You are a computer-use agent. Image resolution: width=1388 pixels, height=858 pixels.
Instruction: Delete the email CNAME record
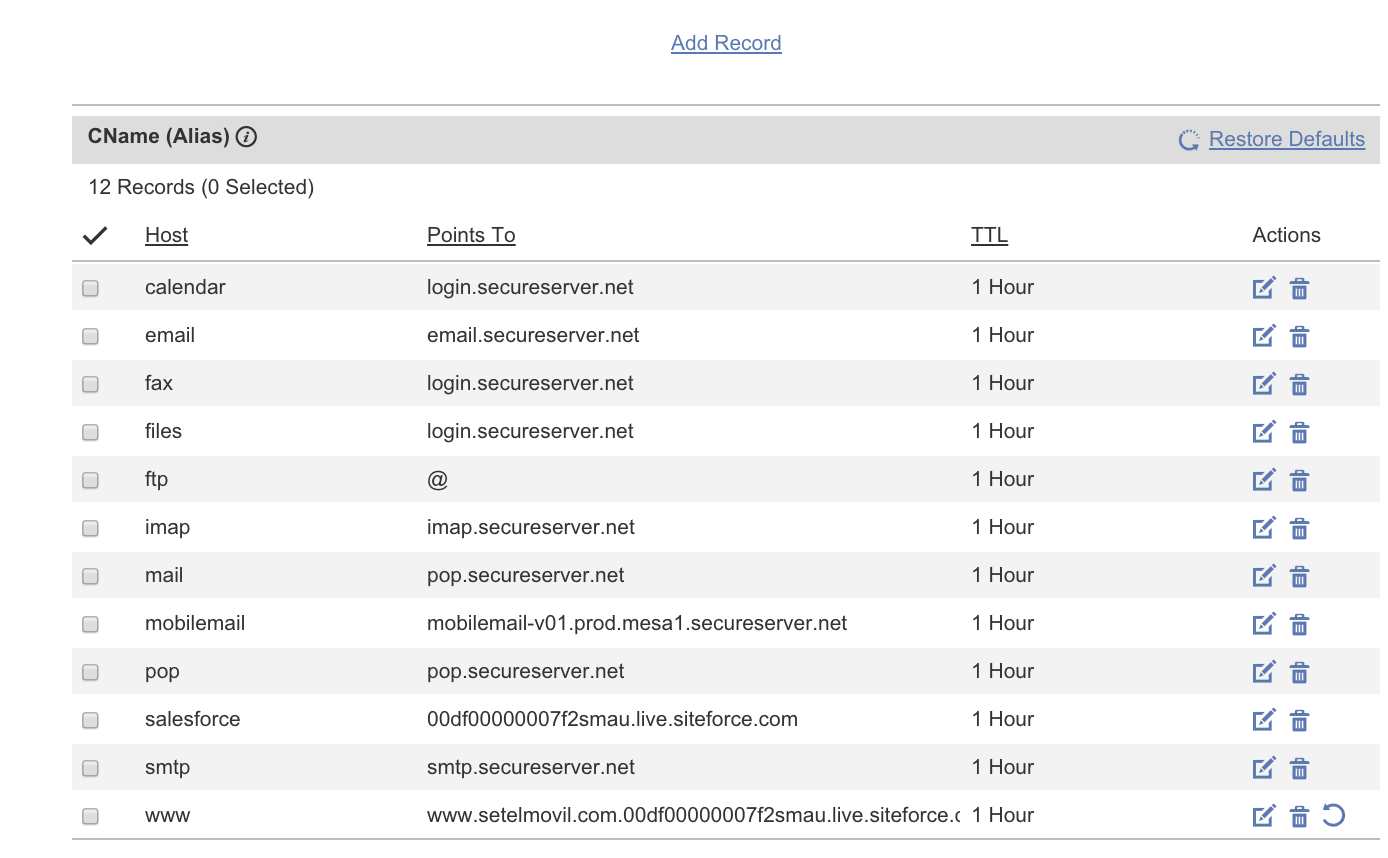(1299, 336)
